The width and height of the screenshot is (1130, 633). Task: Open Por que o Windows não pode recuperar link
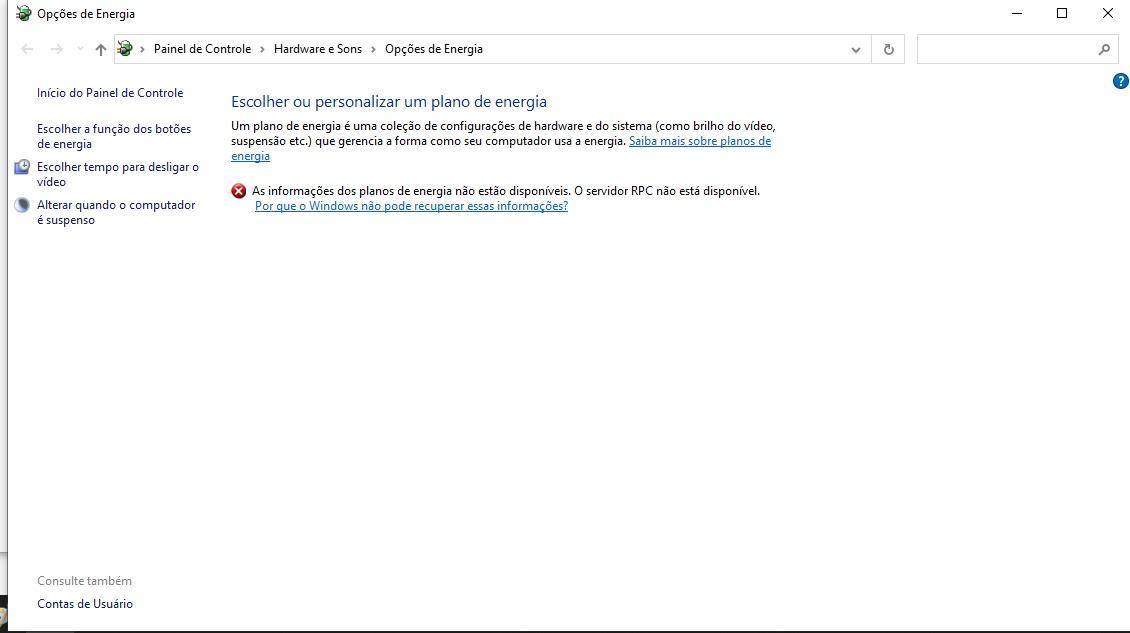[x=411, y=206]
